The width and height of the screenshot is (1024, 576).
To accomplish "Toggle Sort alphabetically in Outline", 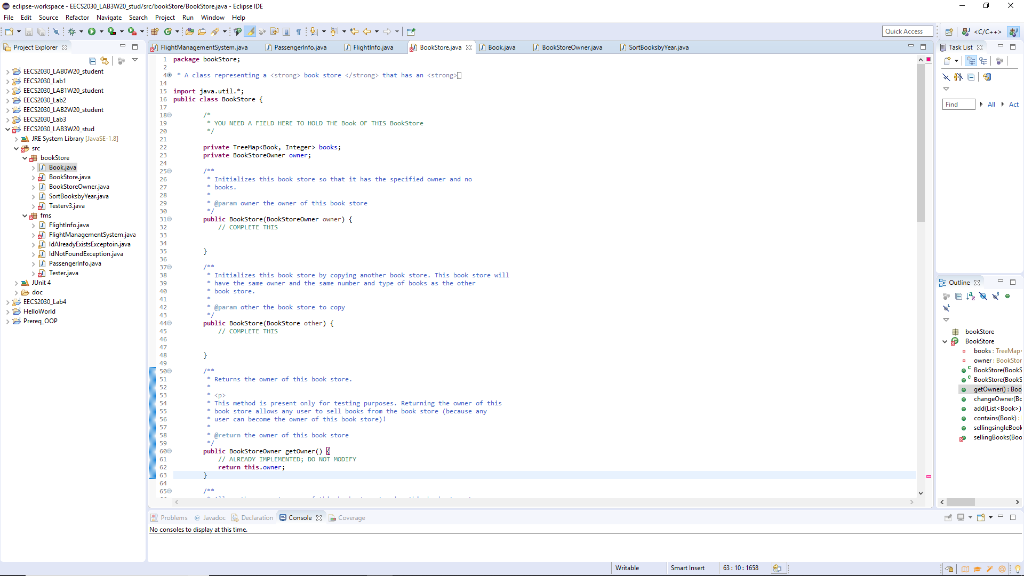I will [970, 296].
